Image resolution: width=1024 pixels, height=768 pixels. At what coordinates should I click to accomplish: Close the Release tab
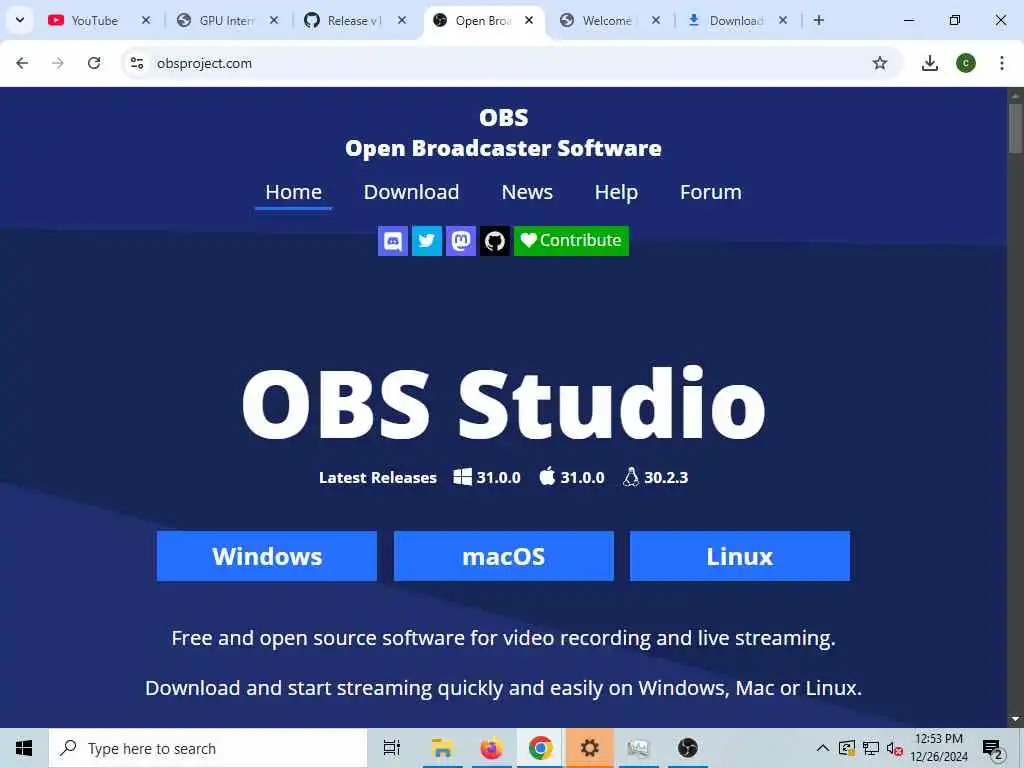402,20
